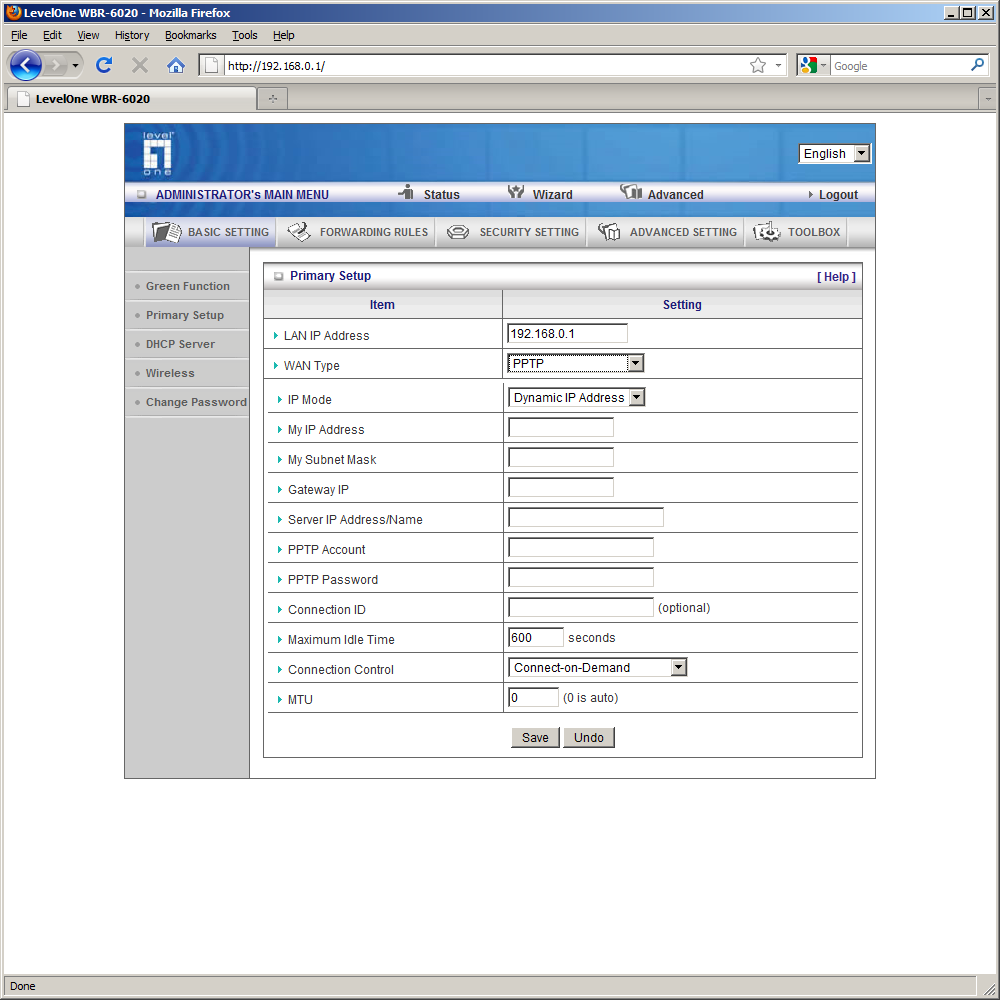Reload the current page
Screen dimensions: 1000x1000
click(104, 65)
